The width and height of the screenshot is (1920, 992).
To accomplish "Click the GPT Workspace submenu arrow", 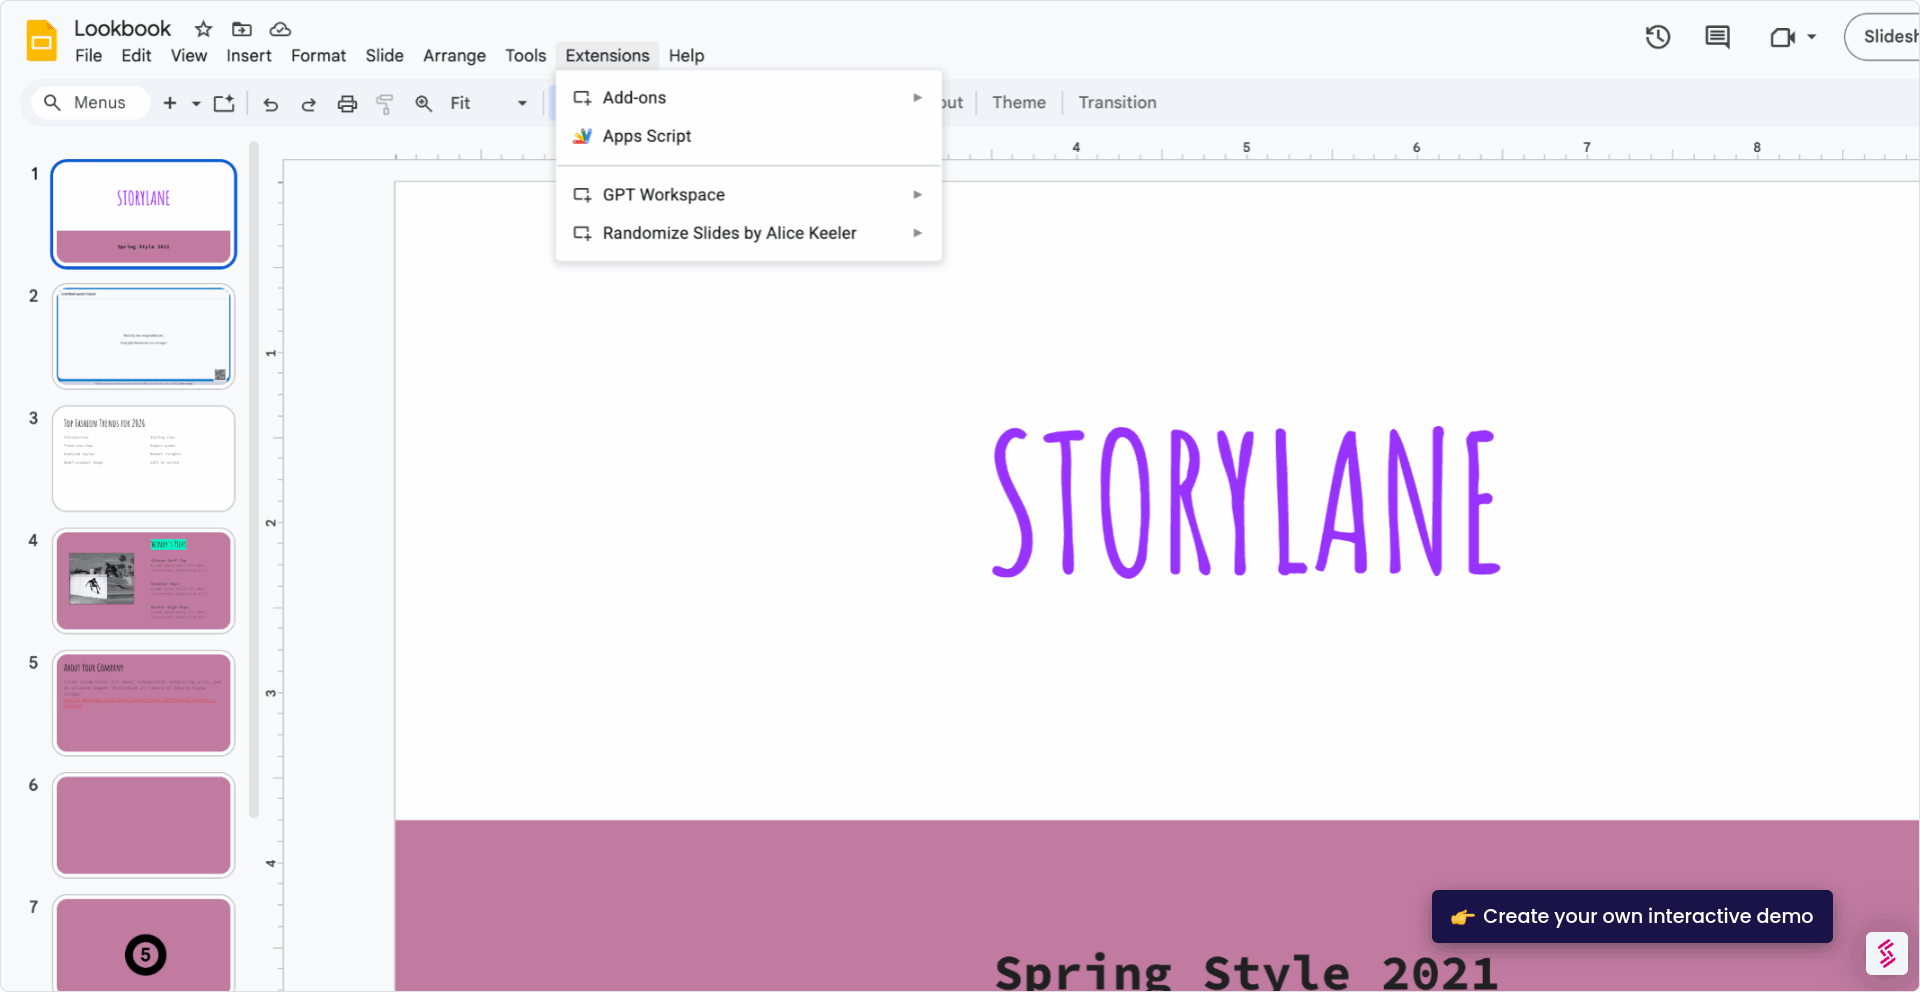I will [917, 195].
